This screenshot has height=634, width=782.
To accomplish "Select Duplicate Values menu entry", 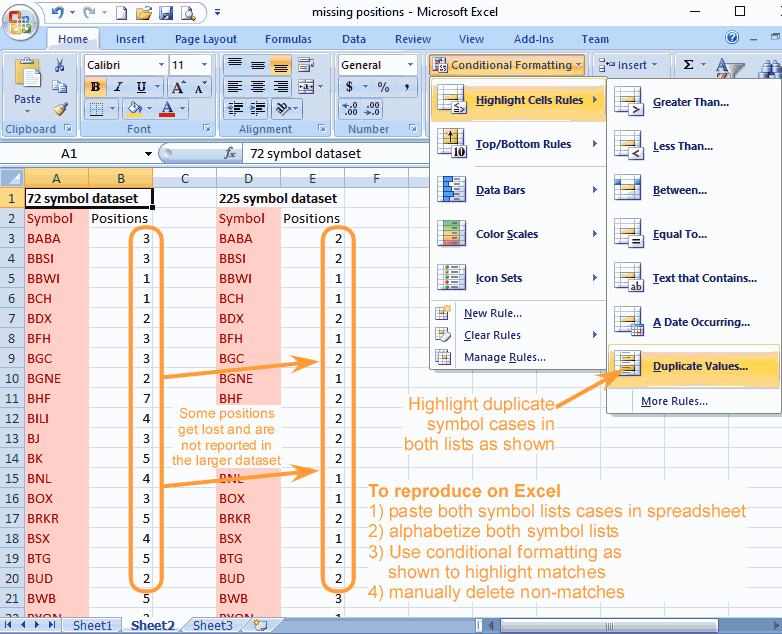I will click(699, 366).
